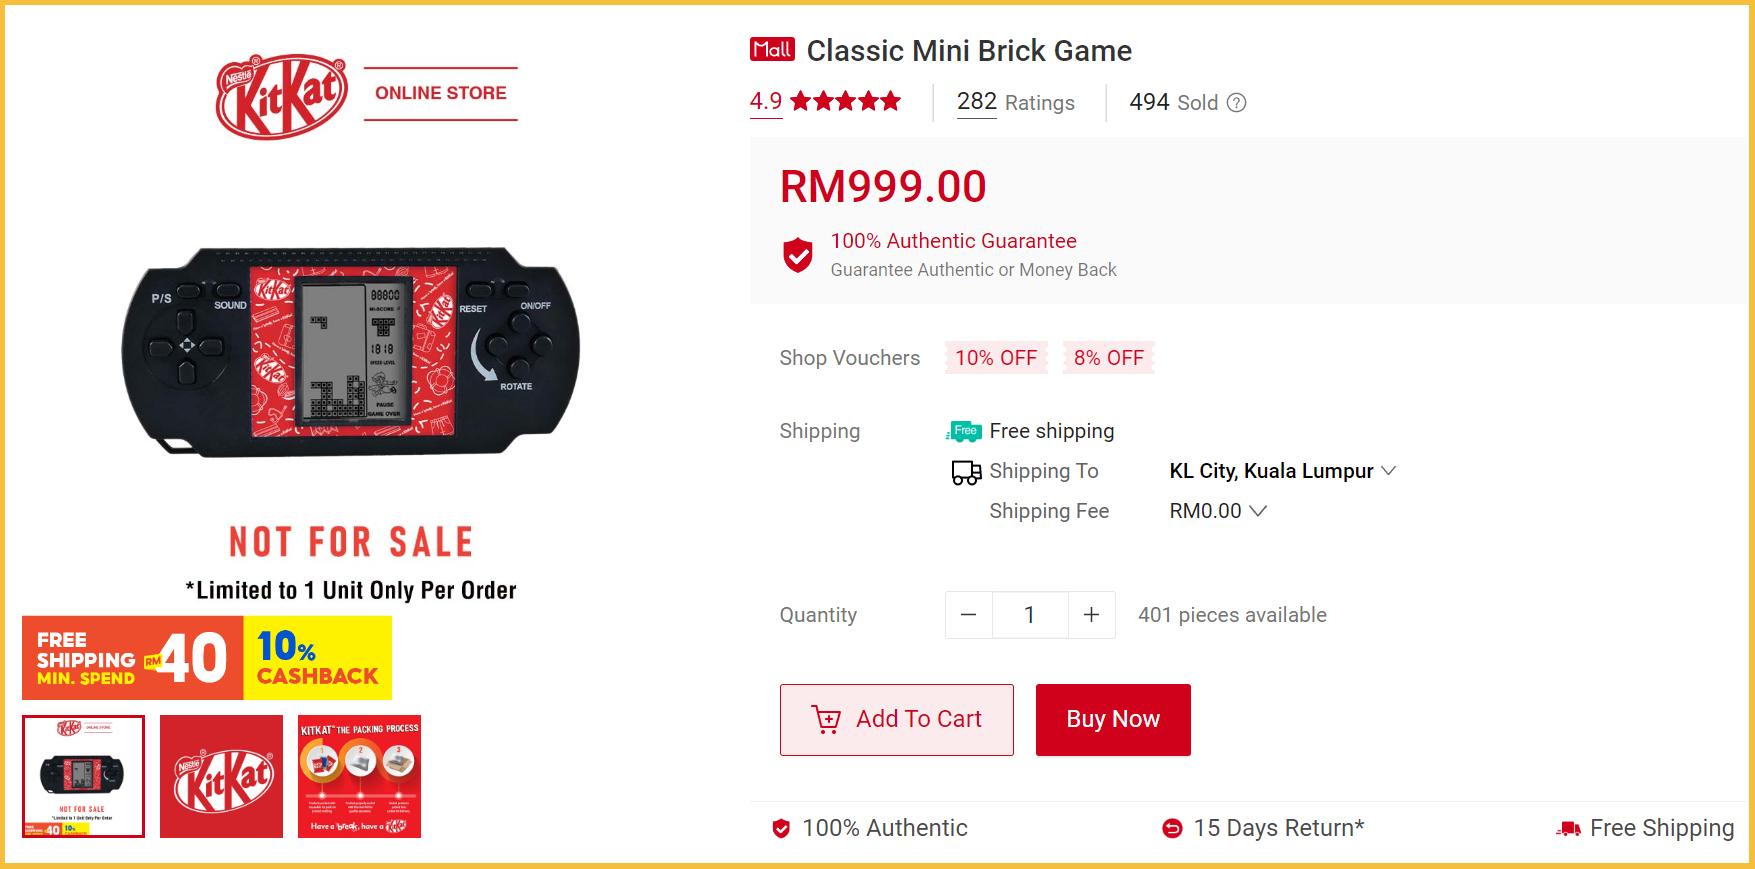Click the five-star rating stars
This screenshot has height=869, width=1755.
[x=845, y=102]
